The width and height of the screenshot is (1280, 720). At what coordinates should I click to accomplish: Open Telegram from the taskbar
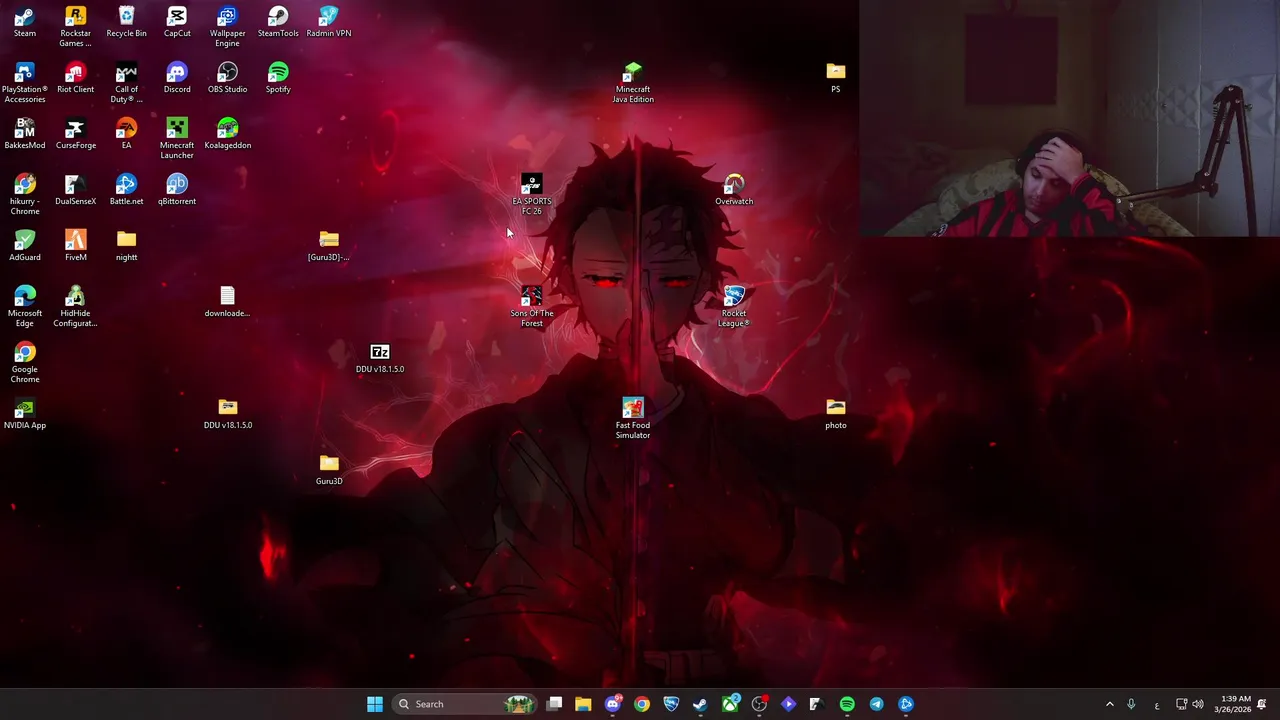point(876,704)
